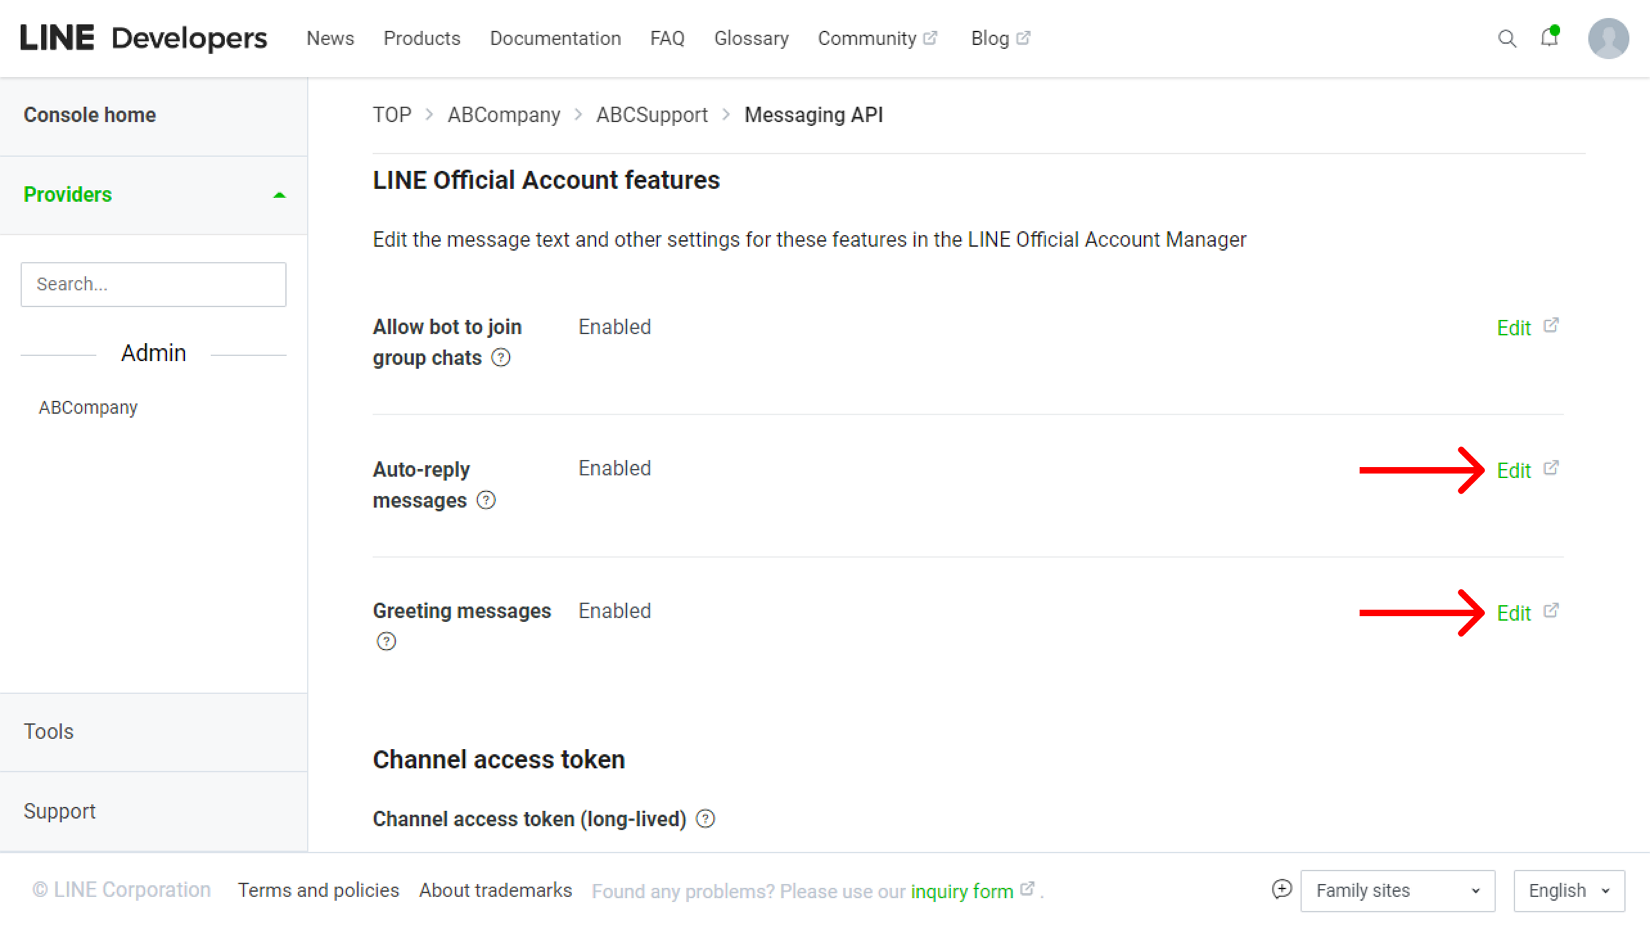This screenshot has width=1650, height=929.
Task: Click the LINE Developers logo
Action: pos(143,38)
